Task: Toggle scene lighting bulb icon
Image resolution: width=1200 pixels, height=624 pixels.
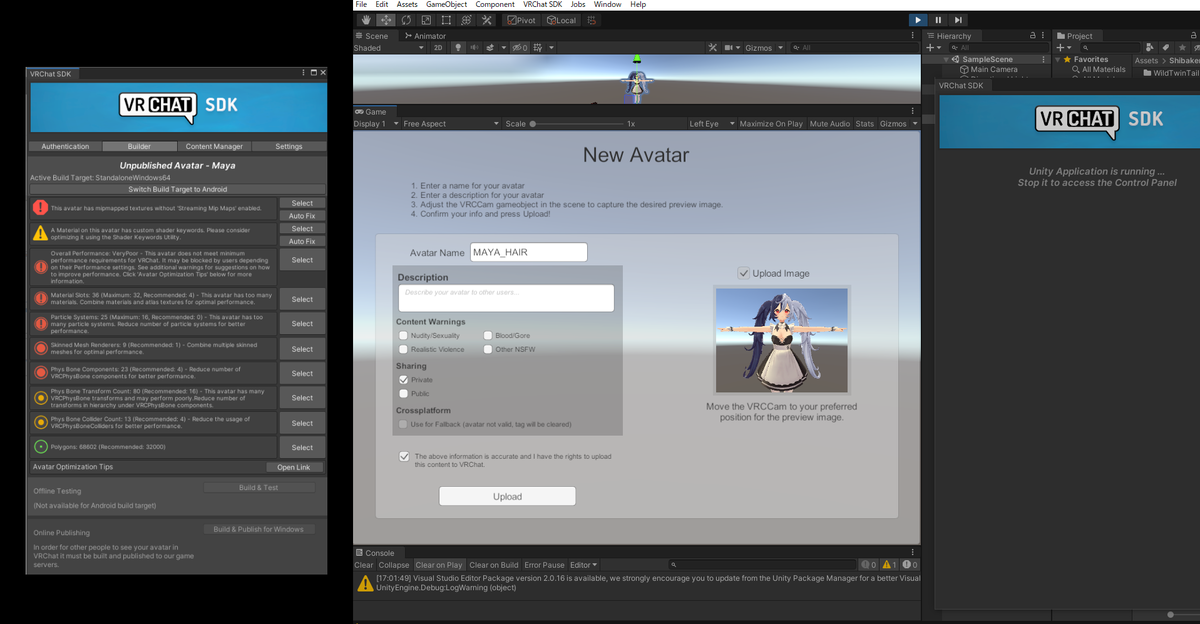Action: point(459,48)
